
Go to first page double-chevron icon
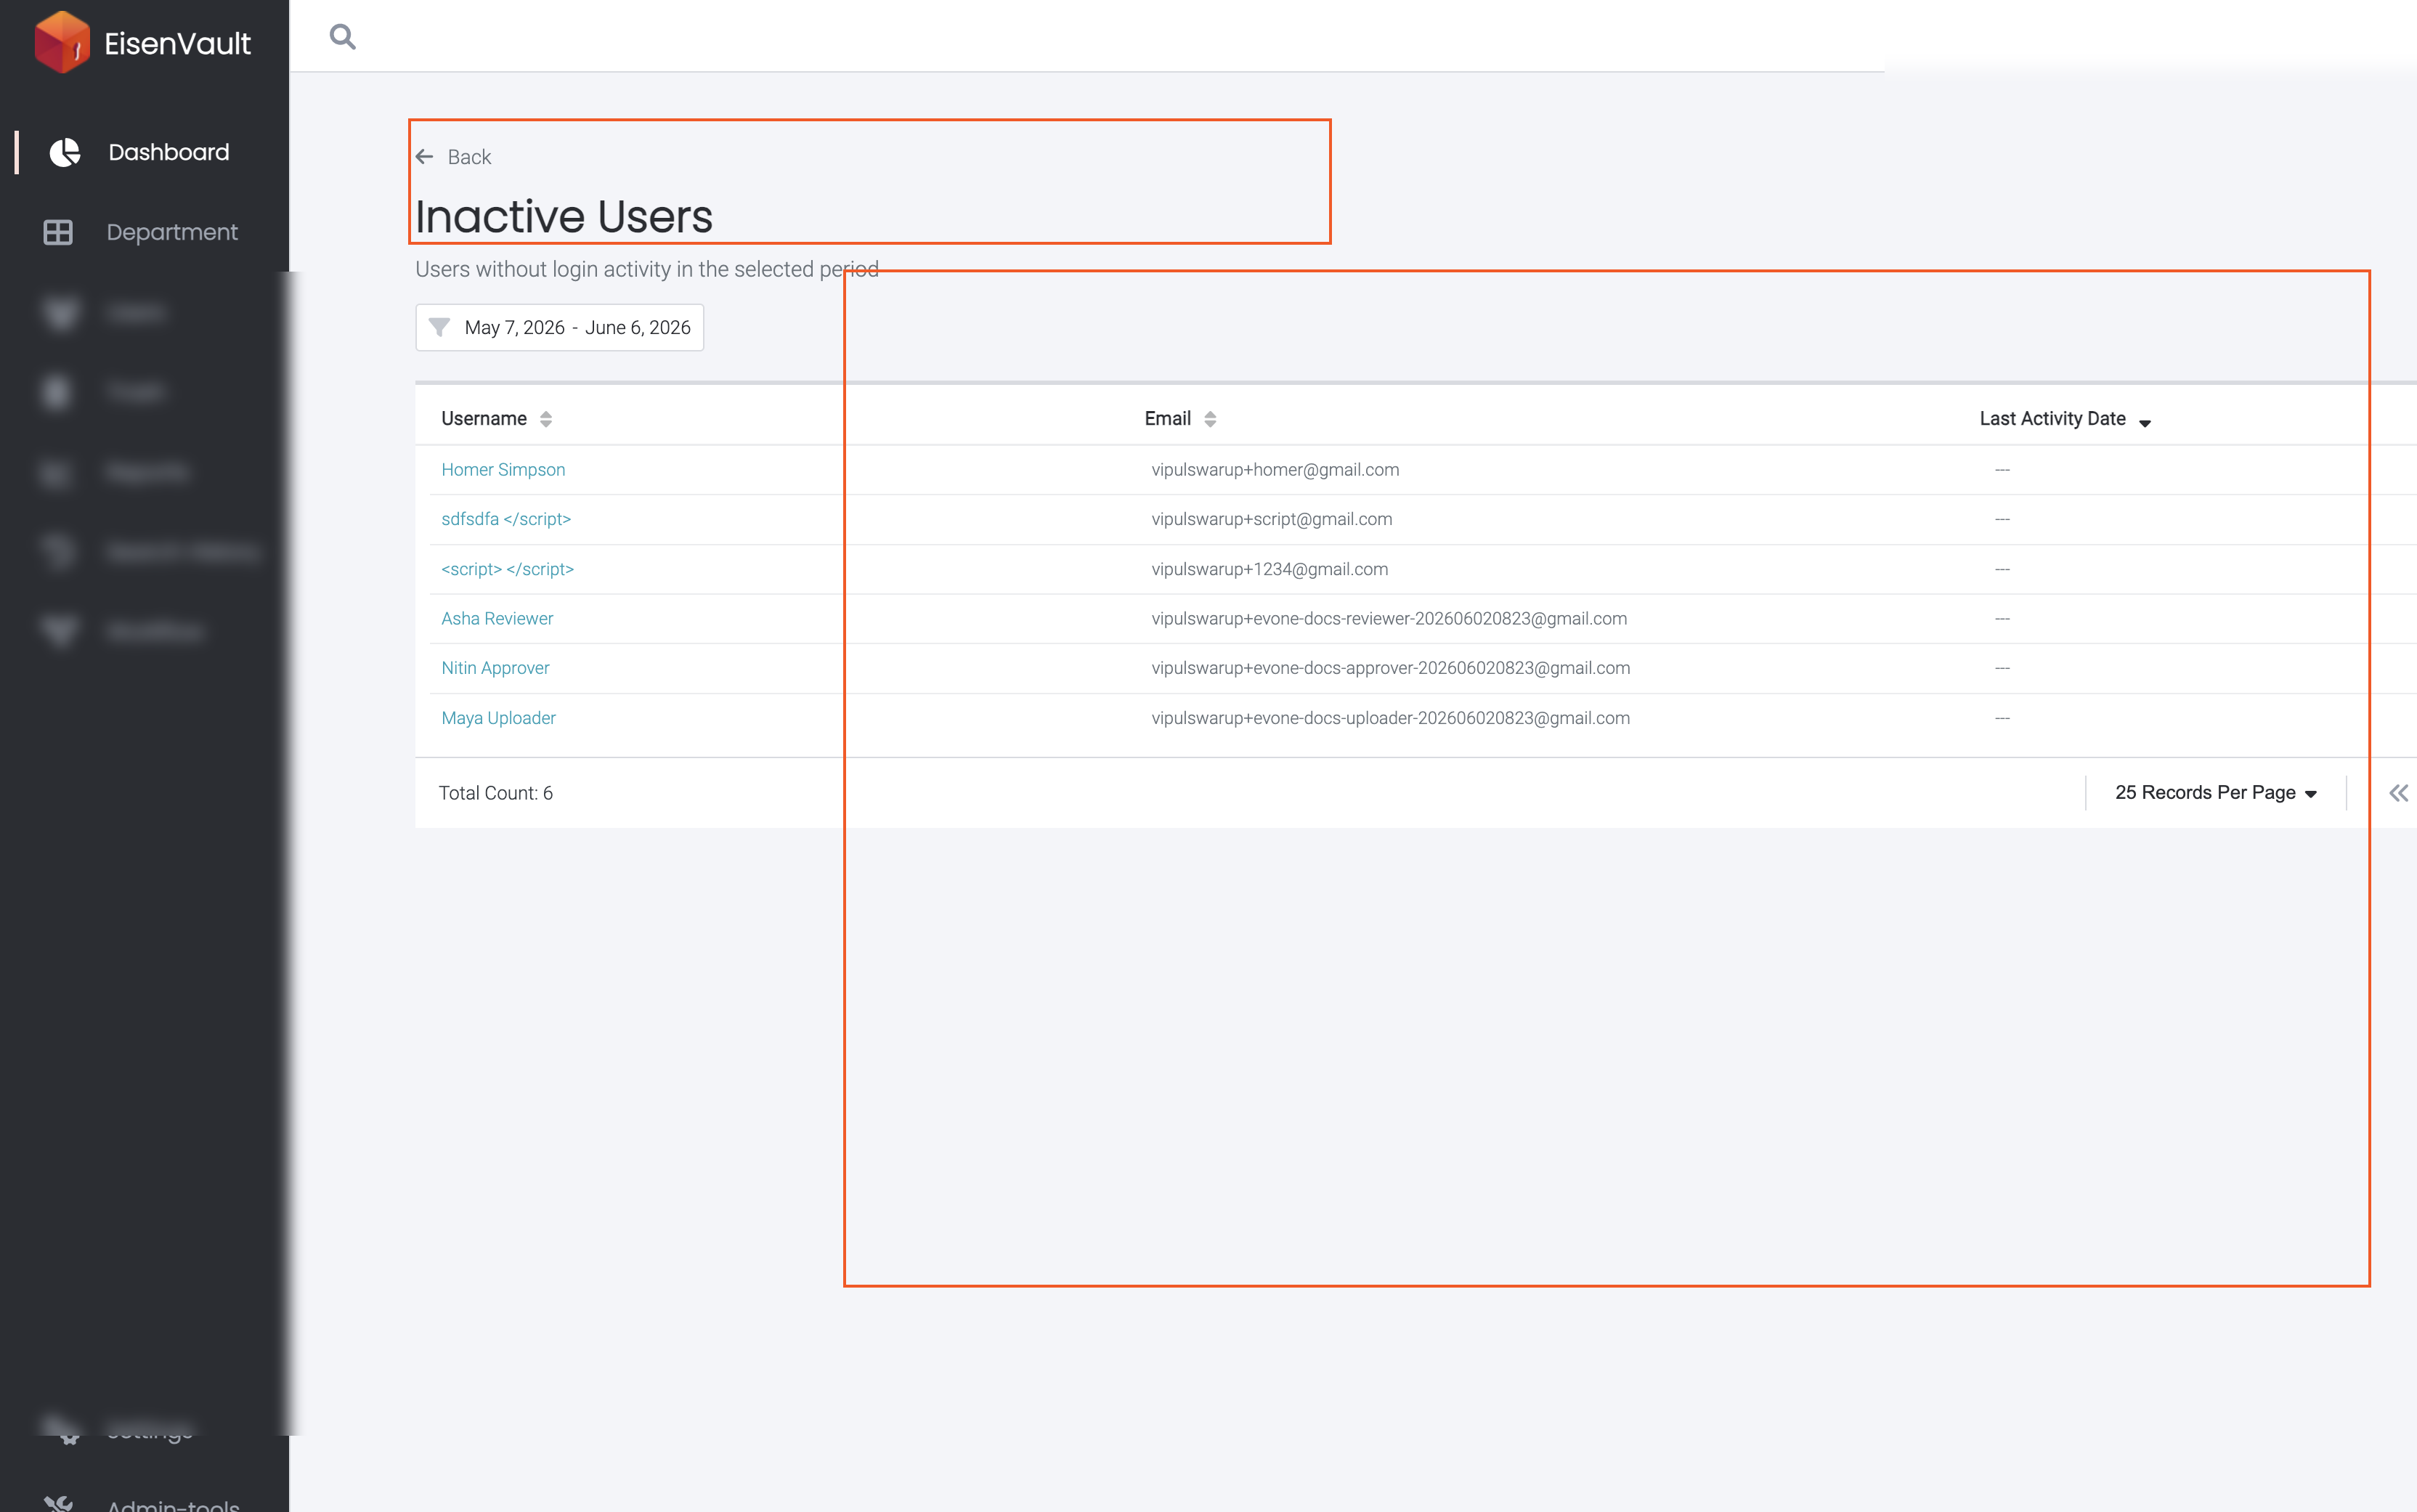[x=2399, y=793]
